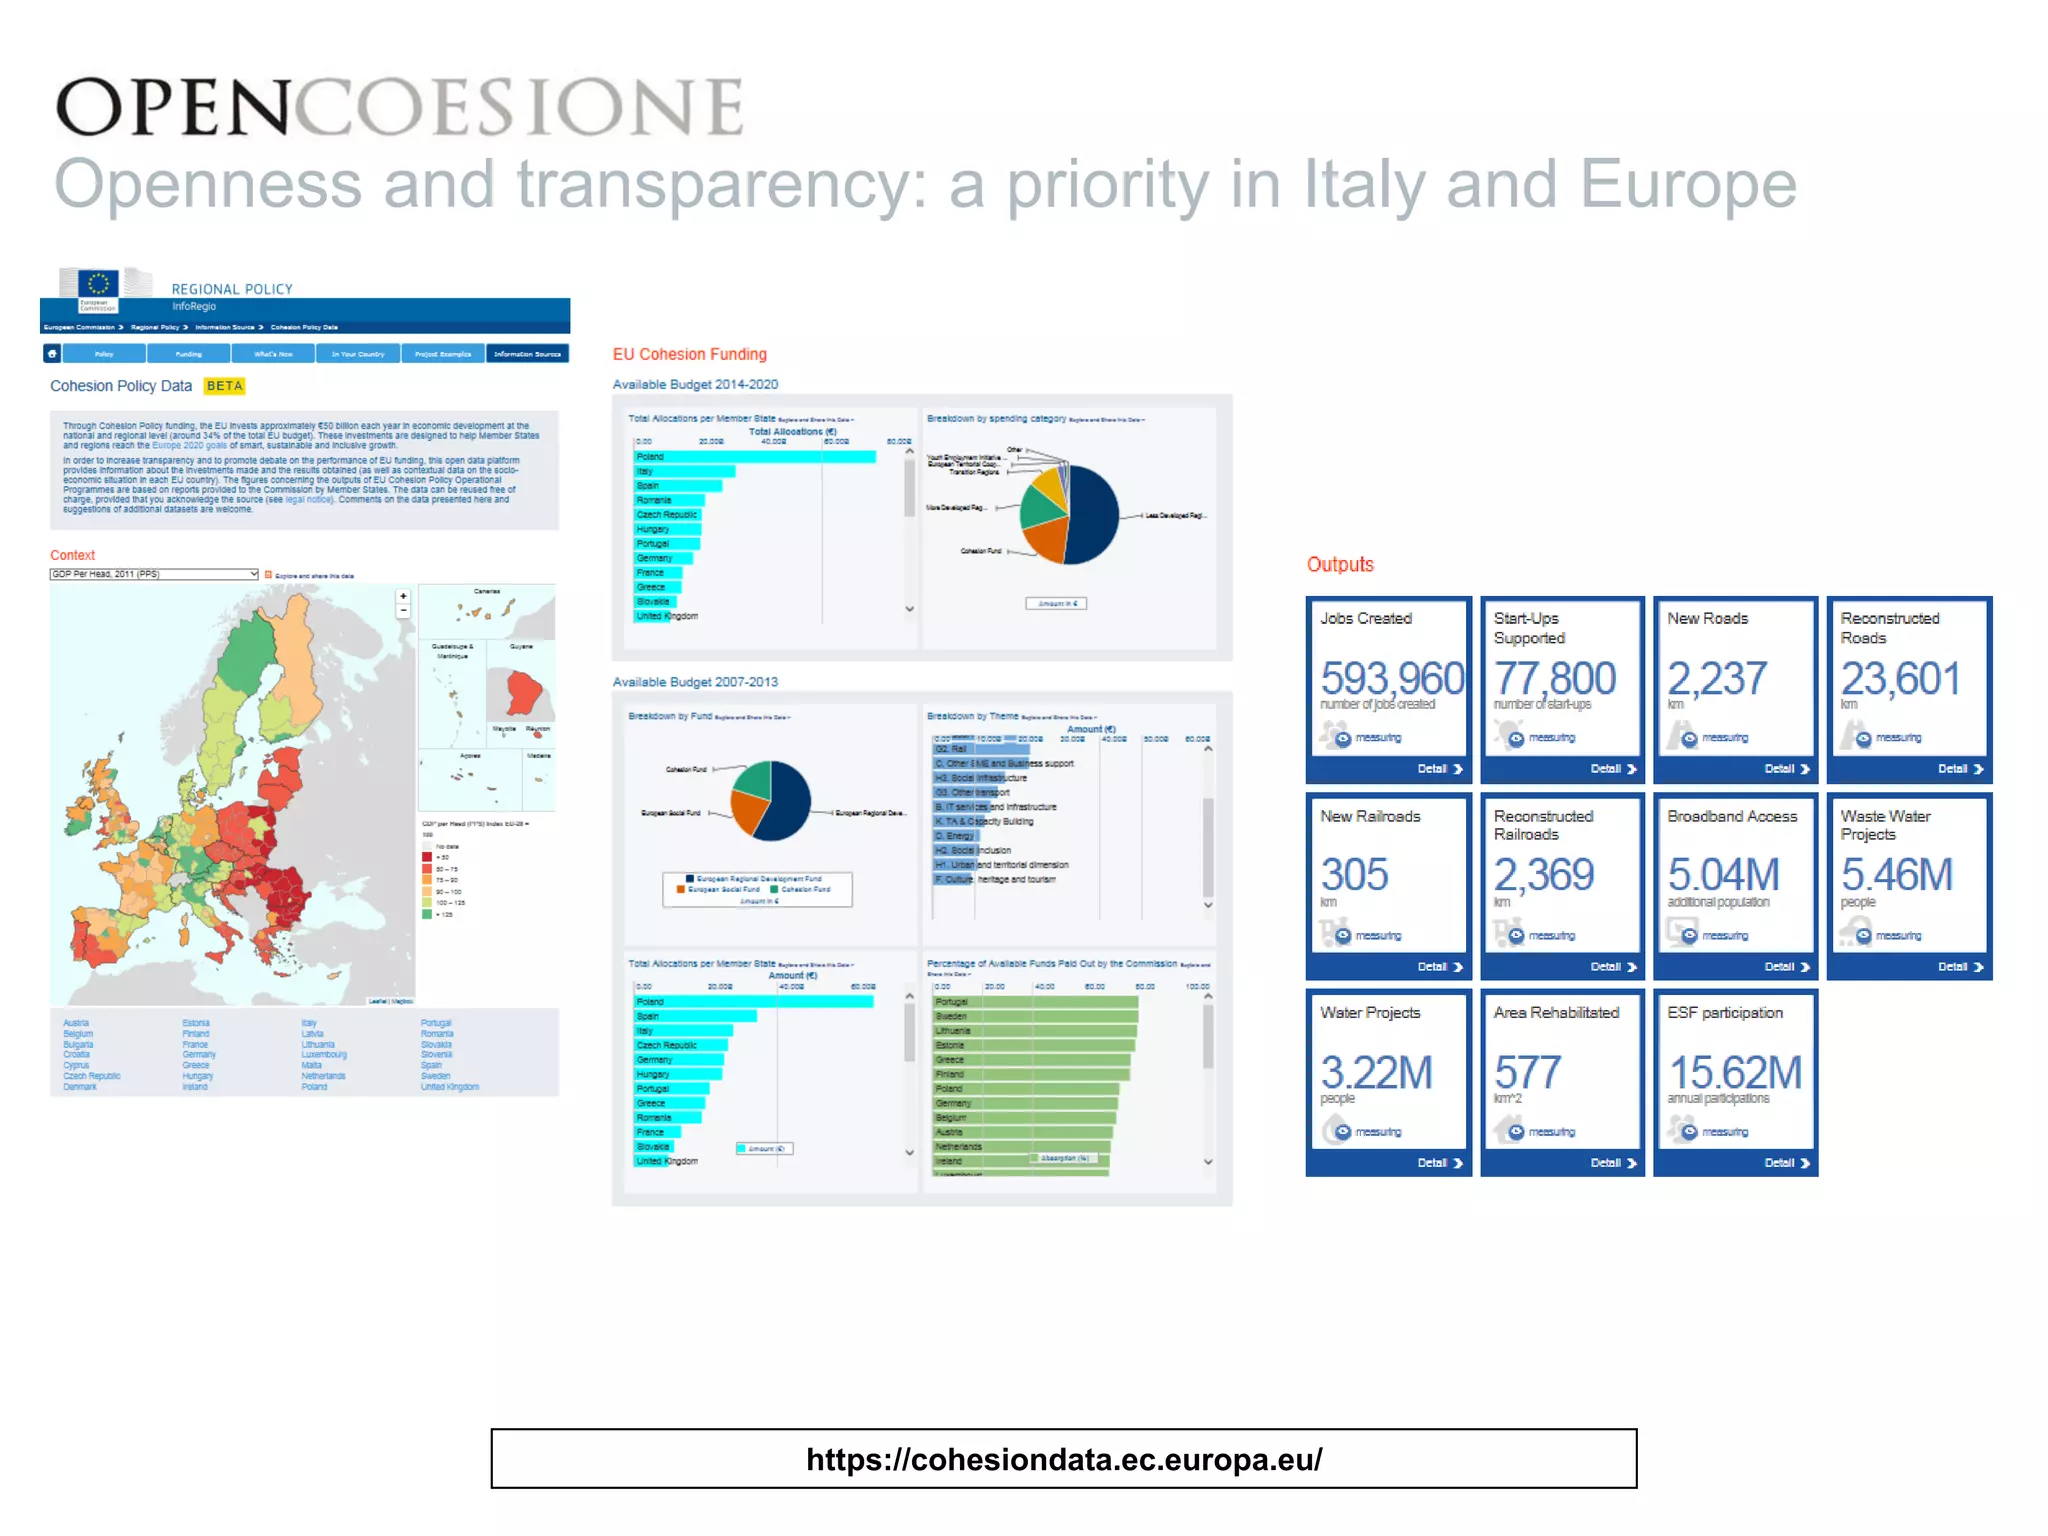The width and height of the screenshot is (2048, 1536).
Task: Click measuring eye icon on Water Projects card
Action: coord(1343,1132)
